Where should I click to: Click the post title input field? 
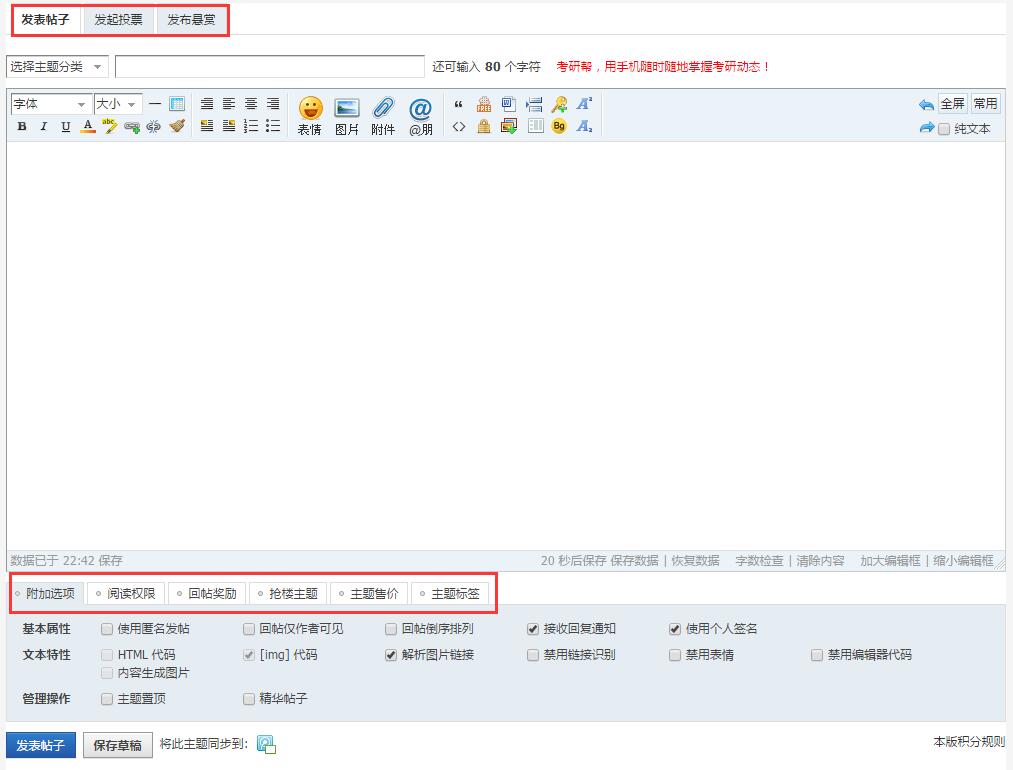(269, 67)
